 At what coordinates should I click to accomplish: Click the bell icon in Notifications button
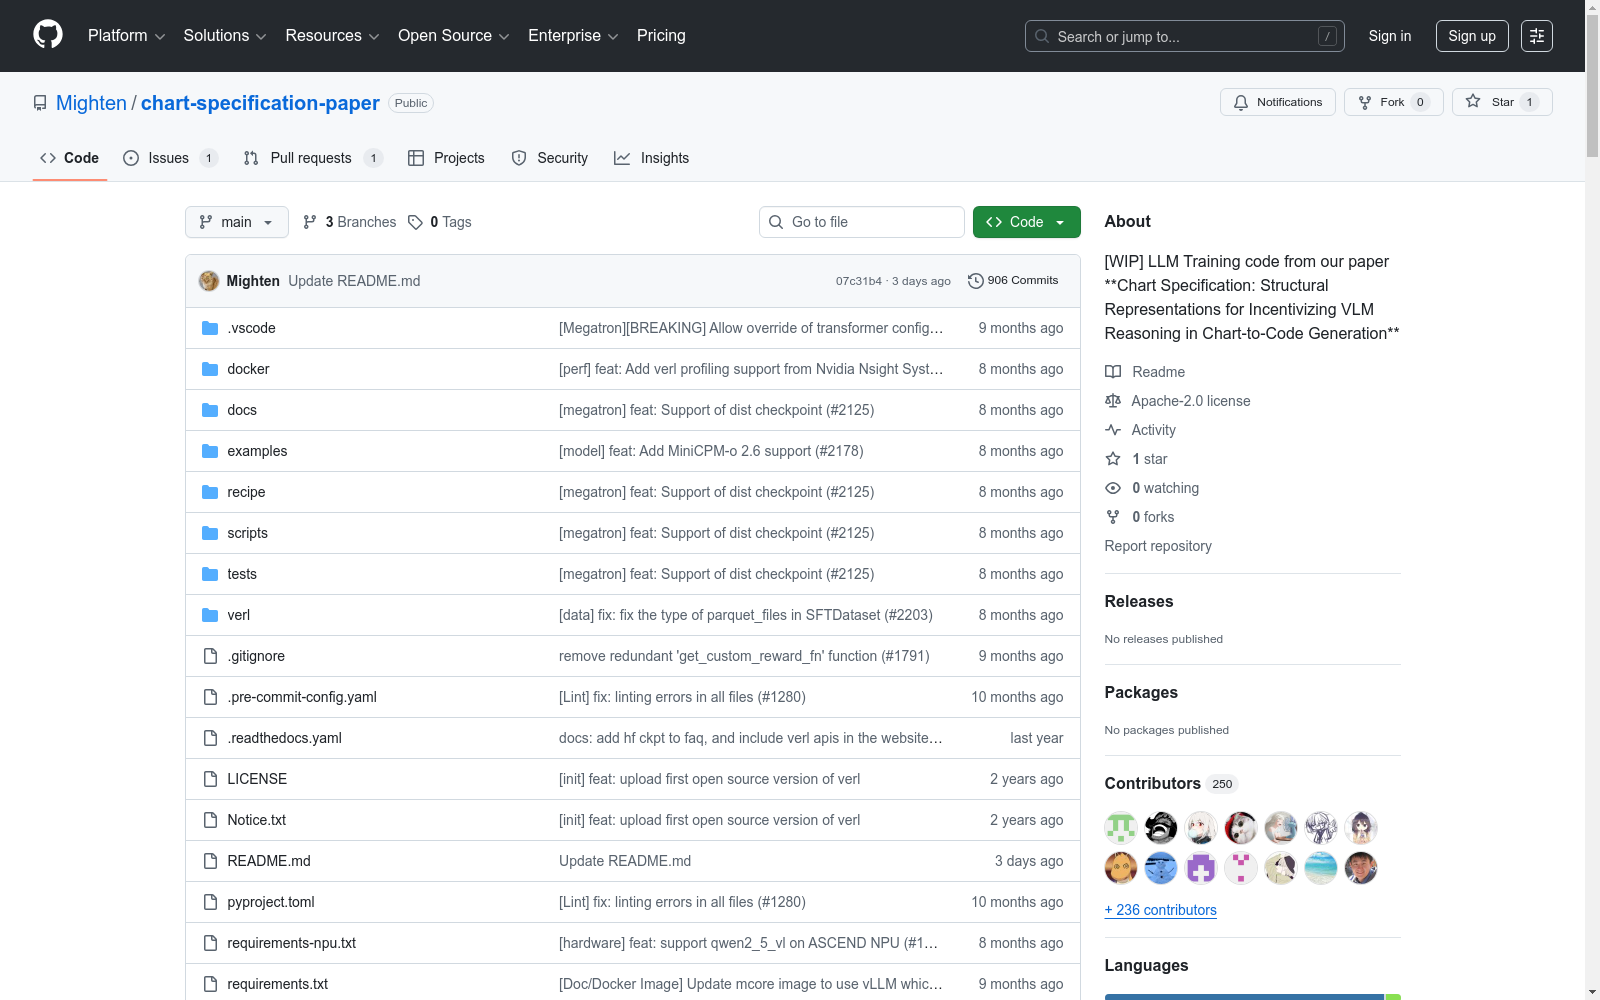(x=1241, y=102)
